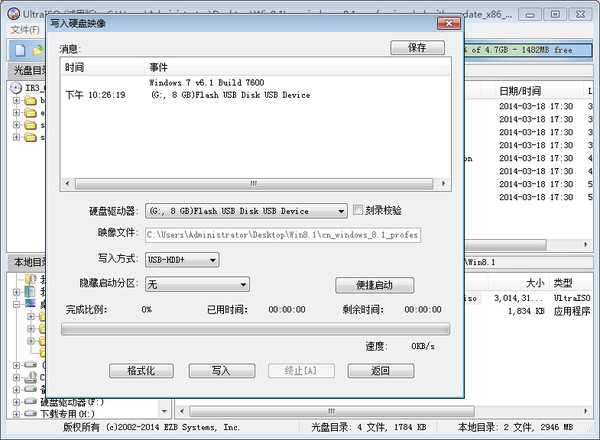Select the 3,014,31... UltraISO file row
Image resolution: width=600 pixels, height=440 pixels.
pos(528,298)
